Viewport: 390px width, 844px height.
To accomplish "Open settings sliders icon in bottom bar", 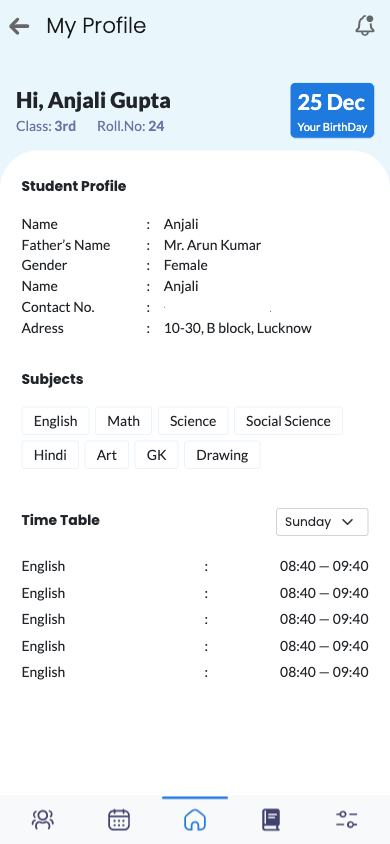I will coord(346,820).
